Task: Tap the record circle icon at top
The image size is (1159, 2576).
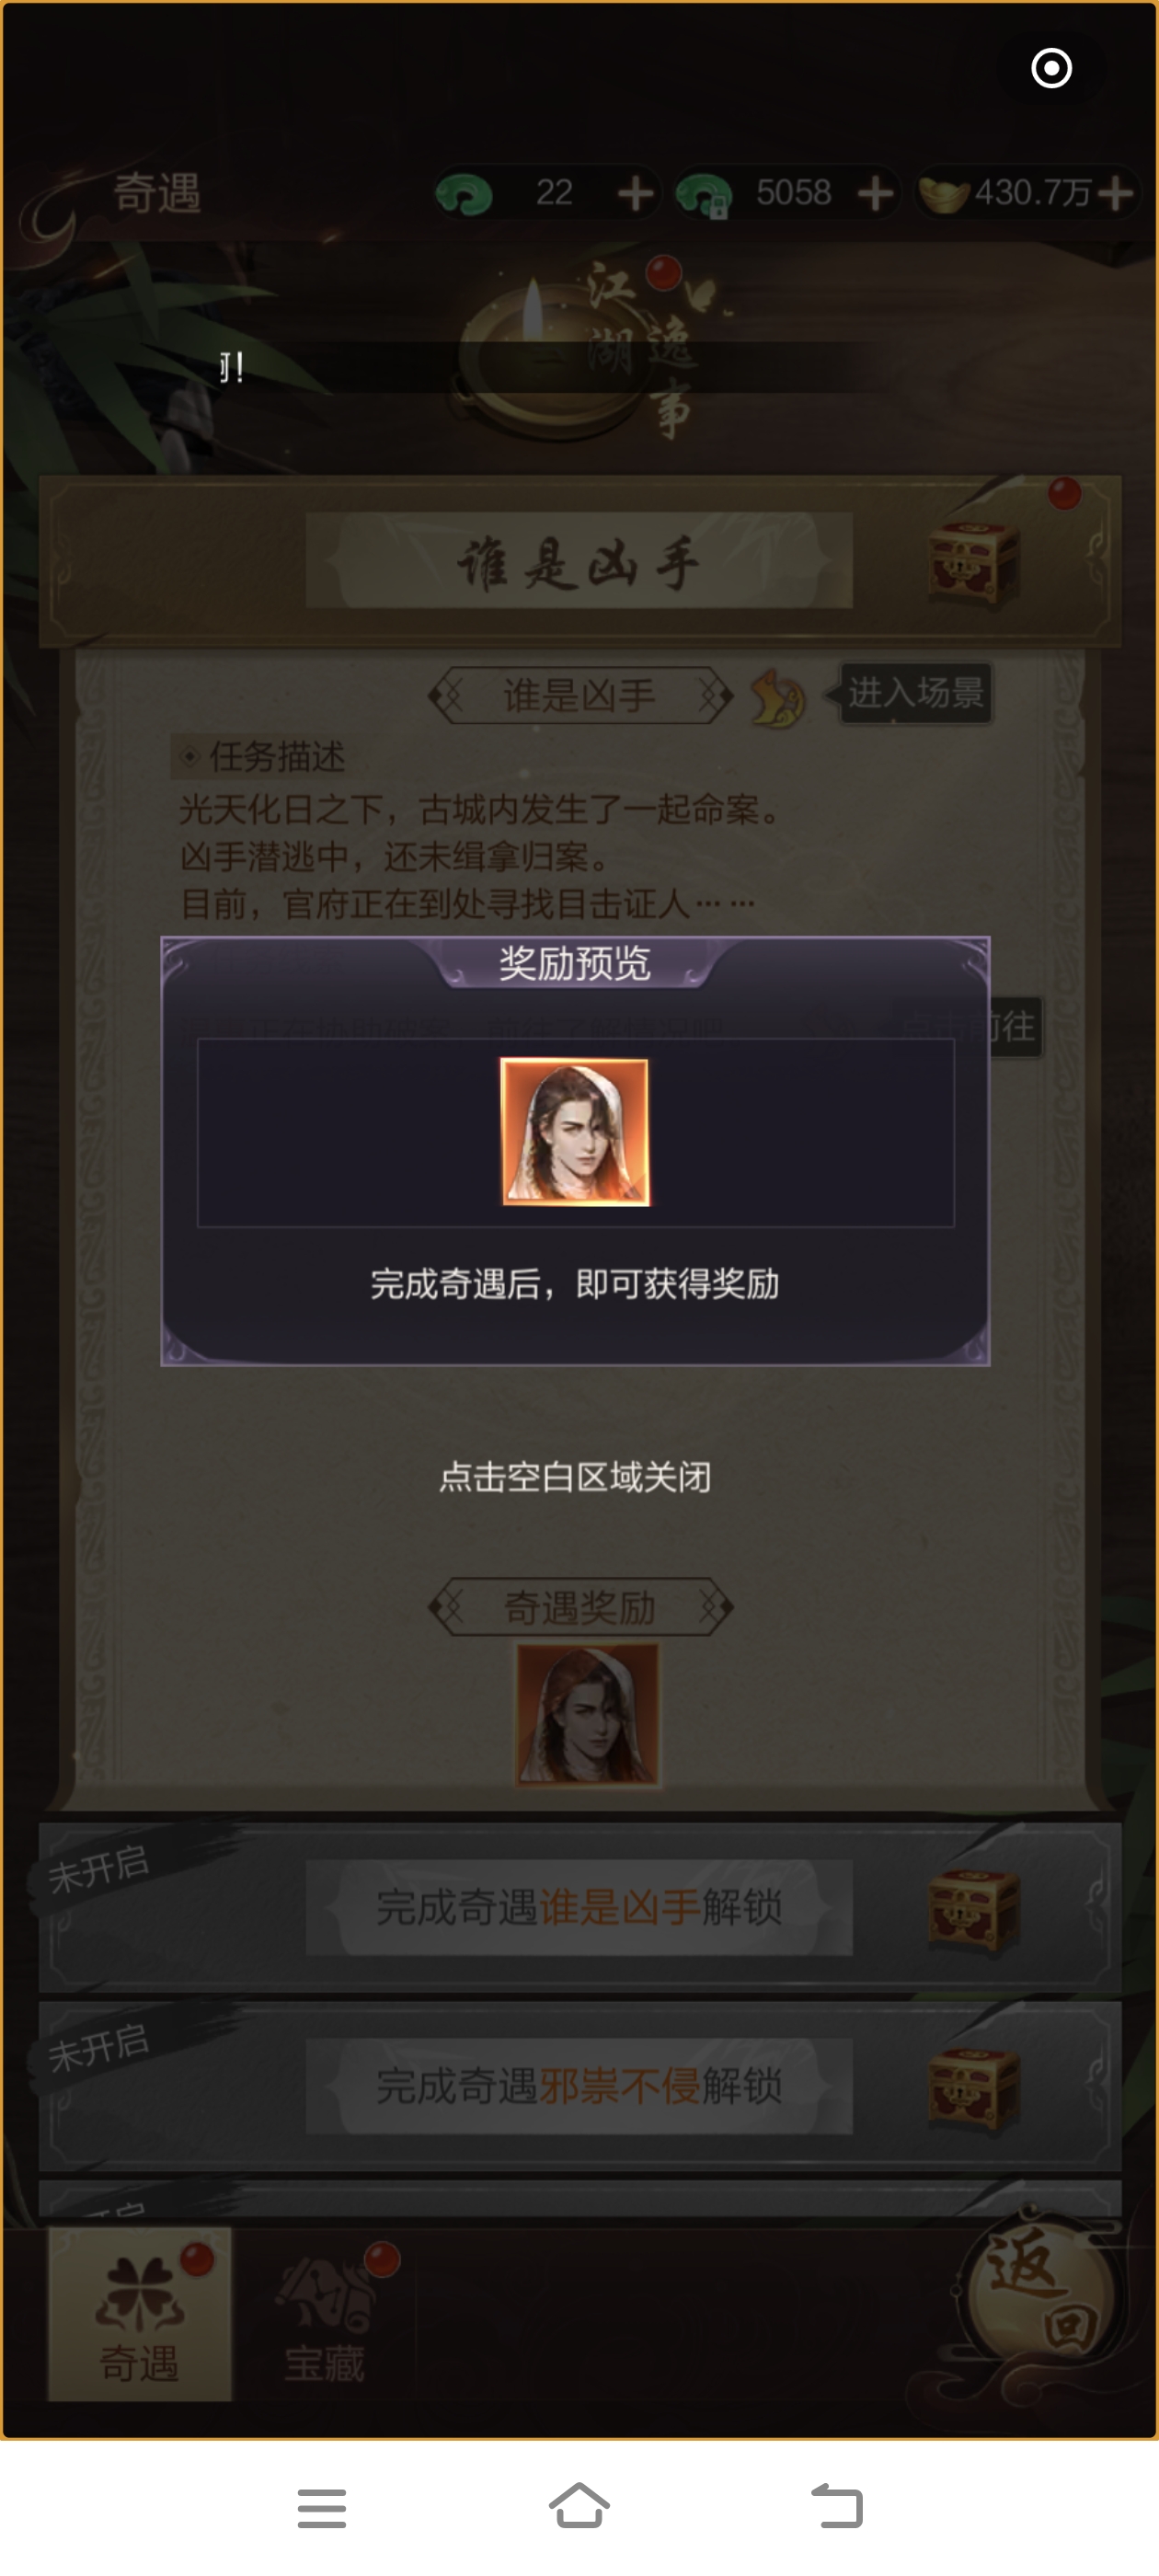Action: [1051, 68]
